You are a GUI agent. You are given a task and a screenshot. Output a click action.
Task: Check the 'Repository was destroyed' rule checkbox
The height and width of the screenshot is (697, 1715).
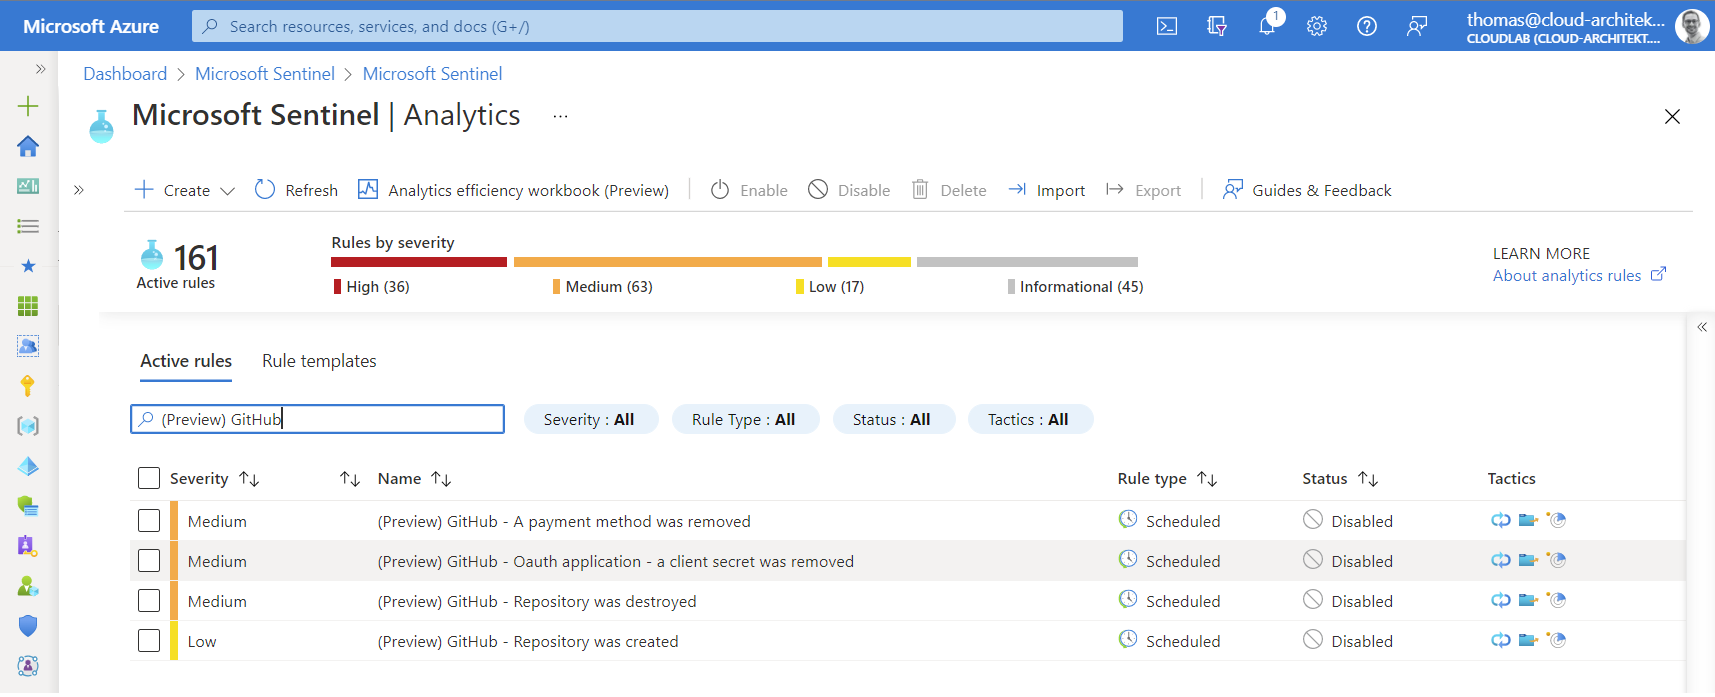tap(149, 600)
